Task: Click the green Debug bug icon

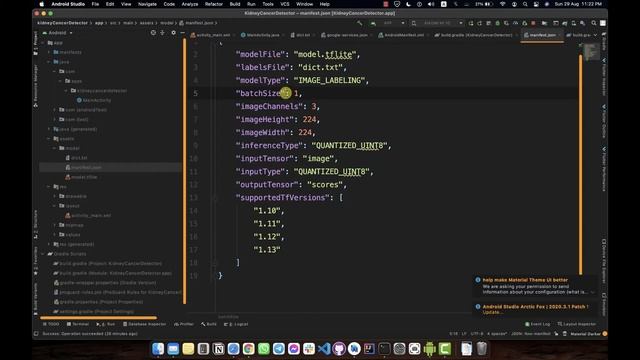Action: coord(498,23)
